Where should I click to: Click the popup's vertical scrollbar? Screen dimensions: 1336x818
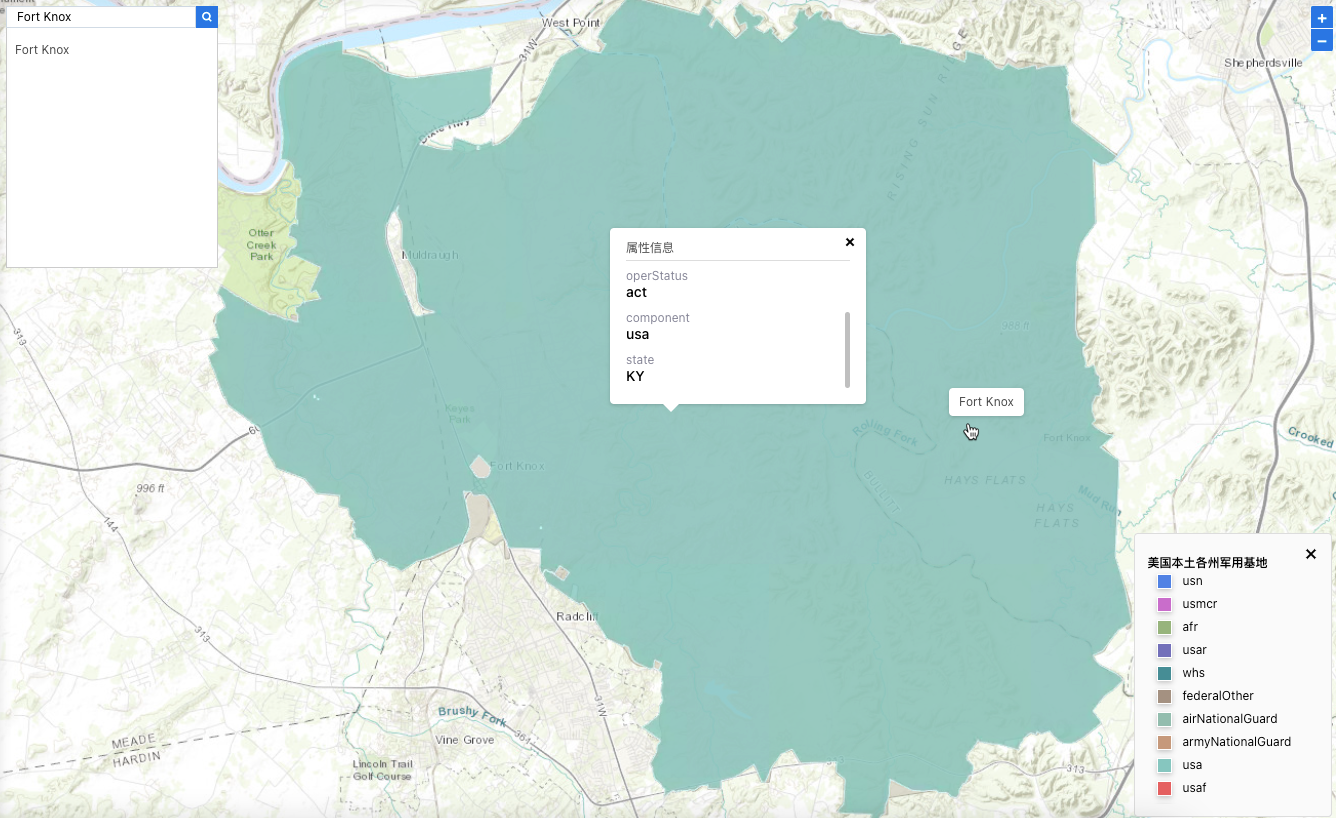pos(847,349)
